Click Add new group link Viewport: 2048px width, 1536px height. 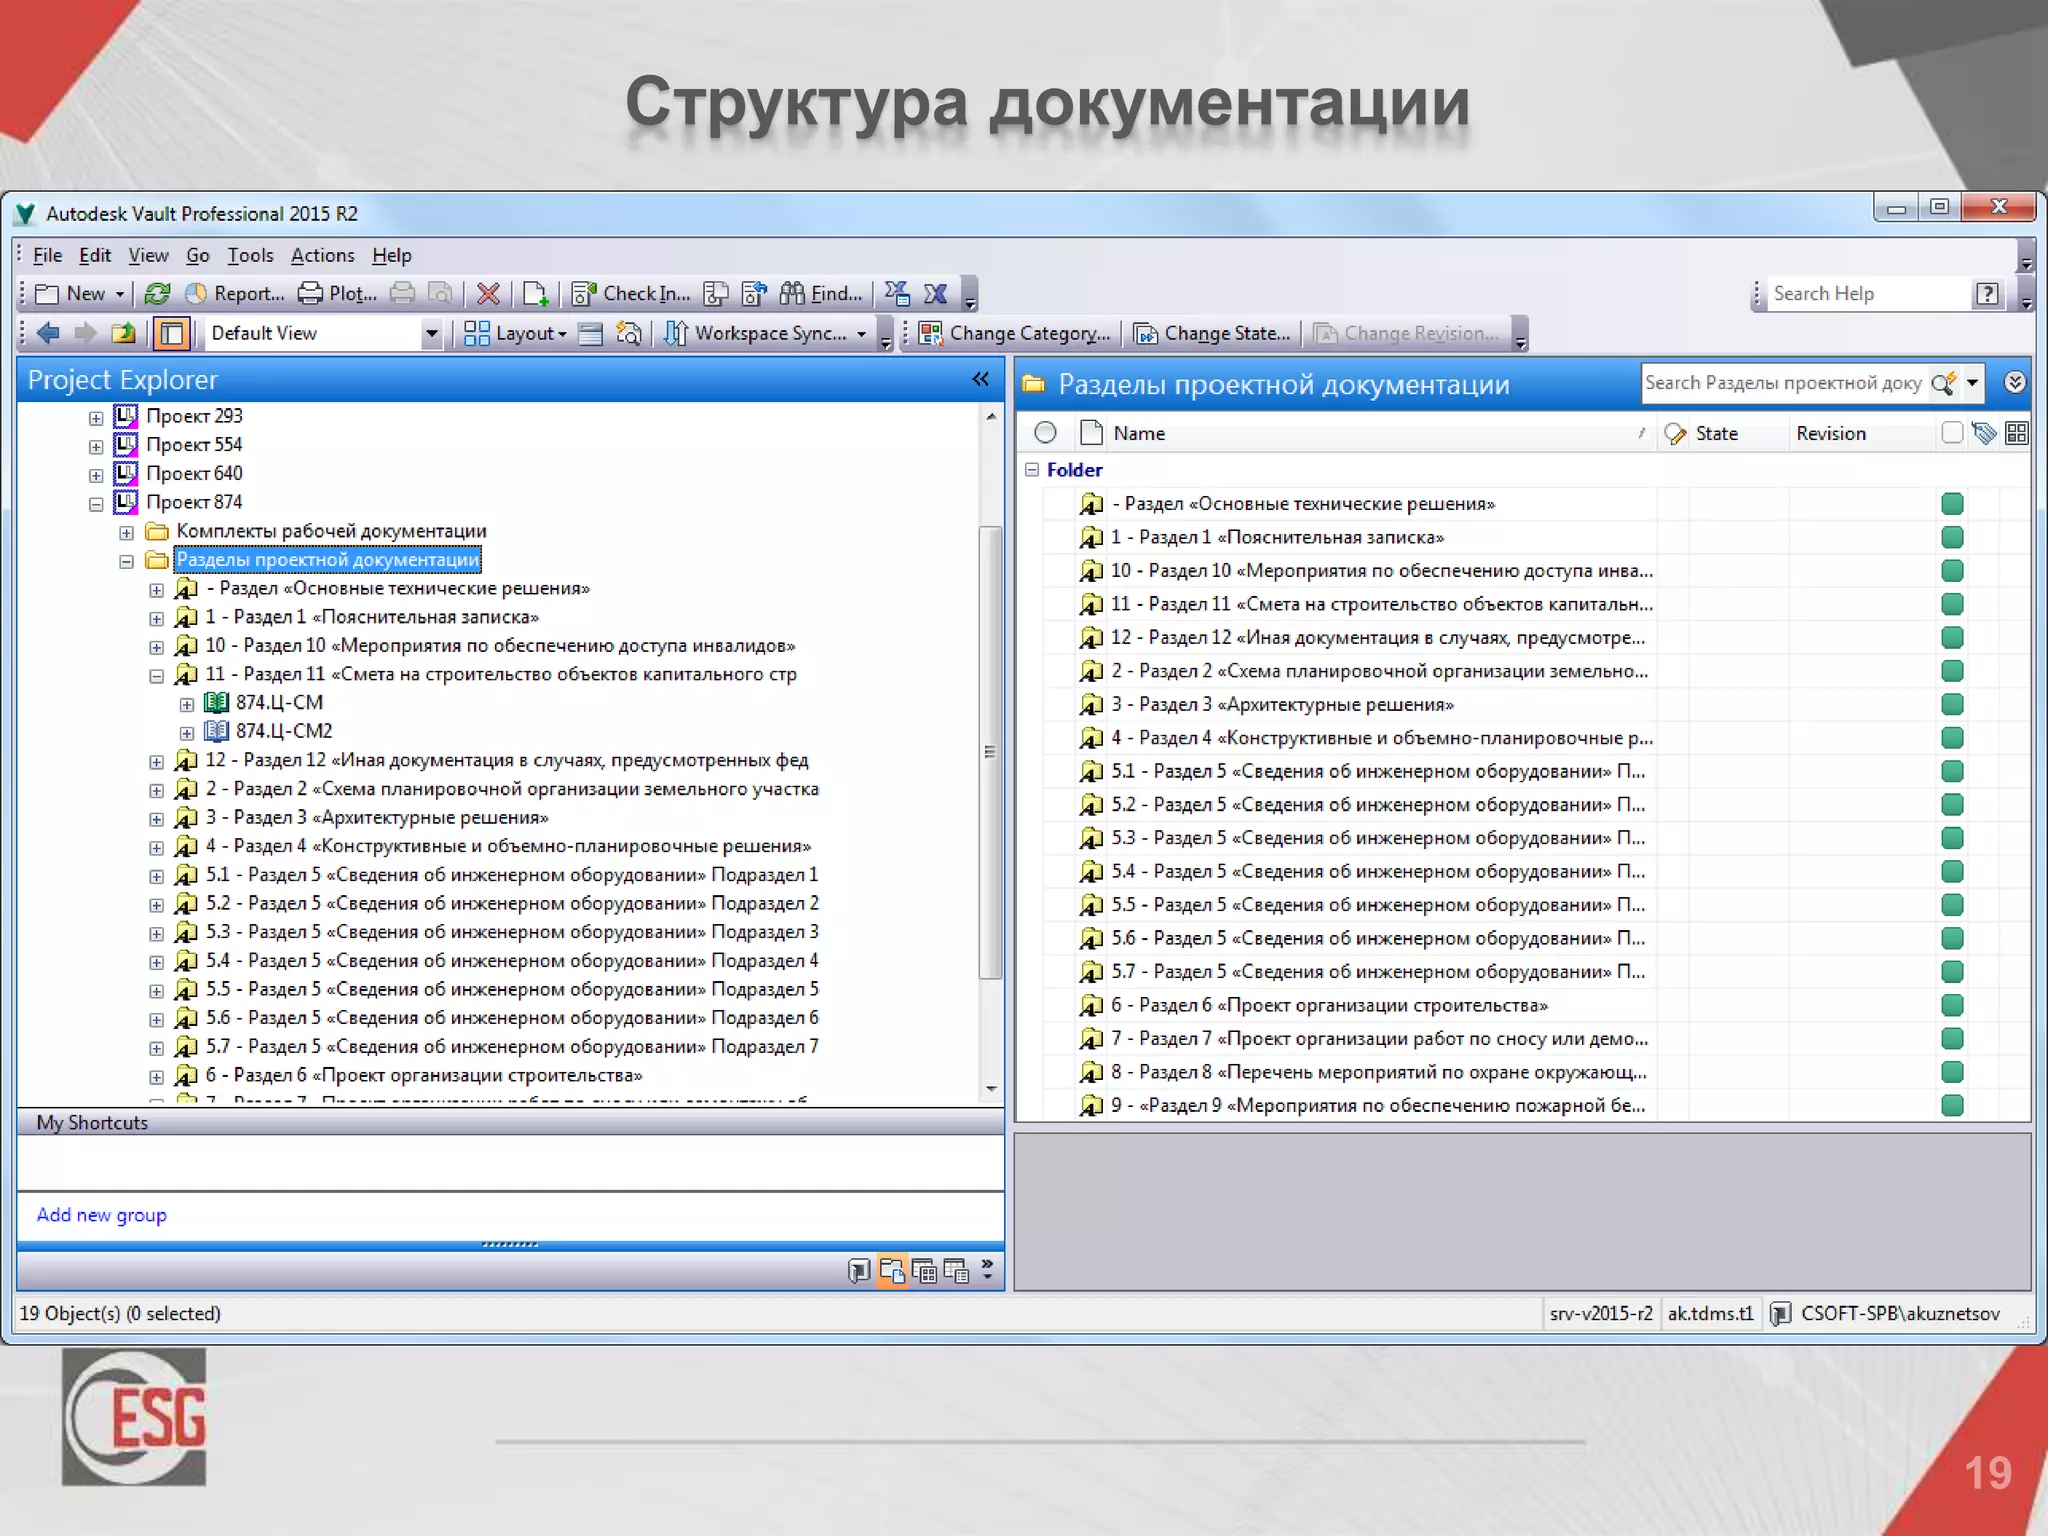coord(101,1215)
